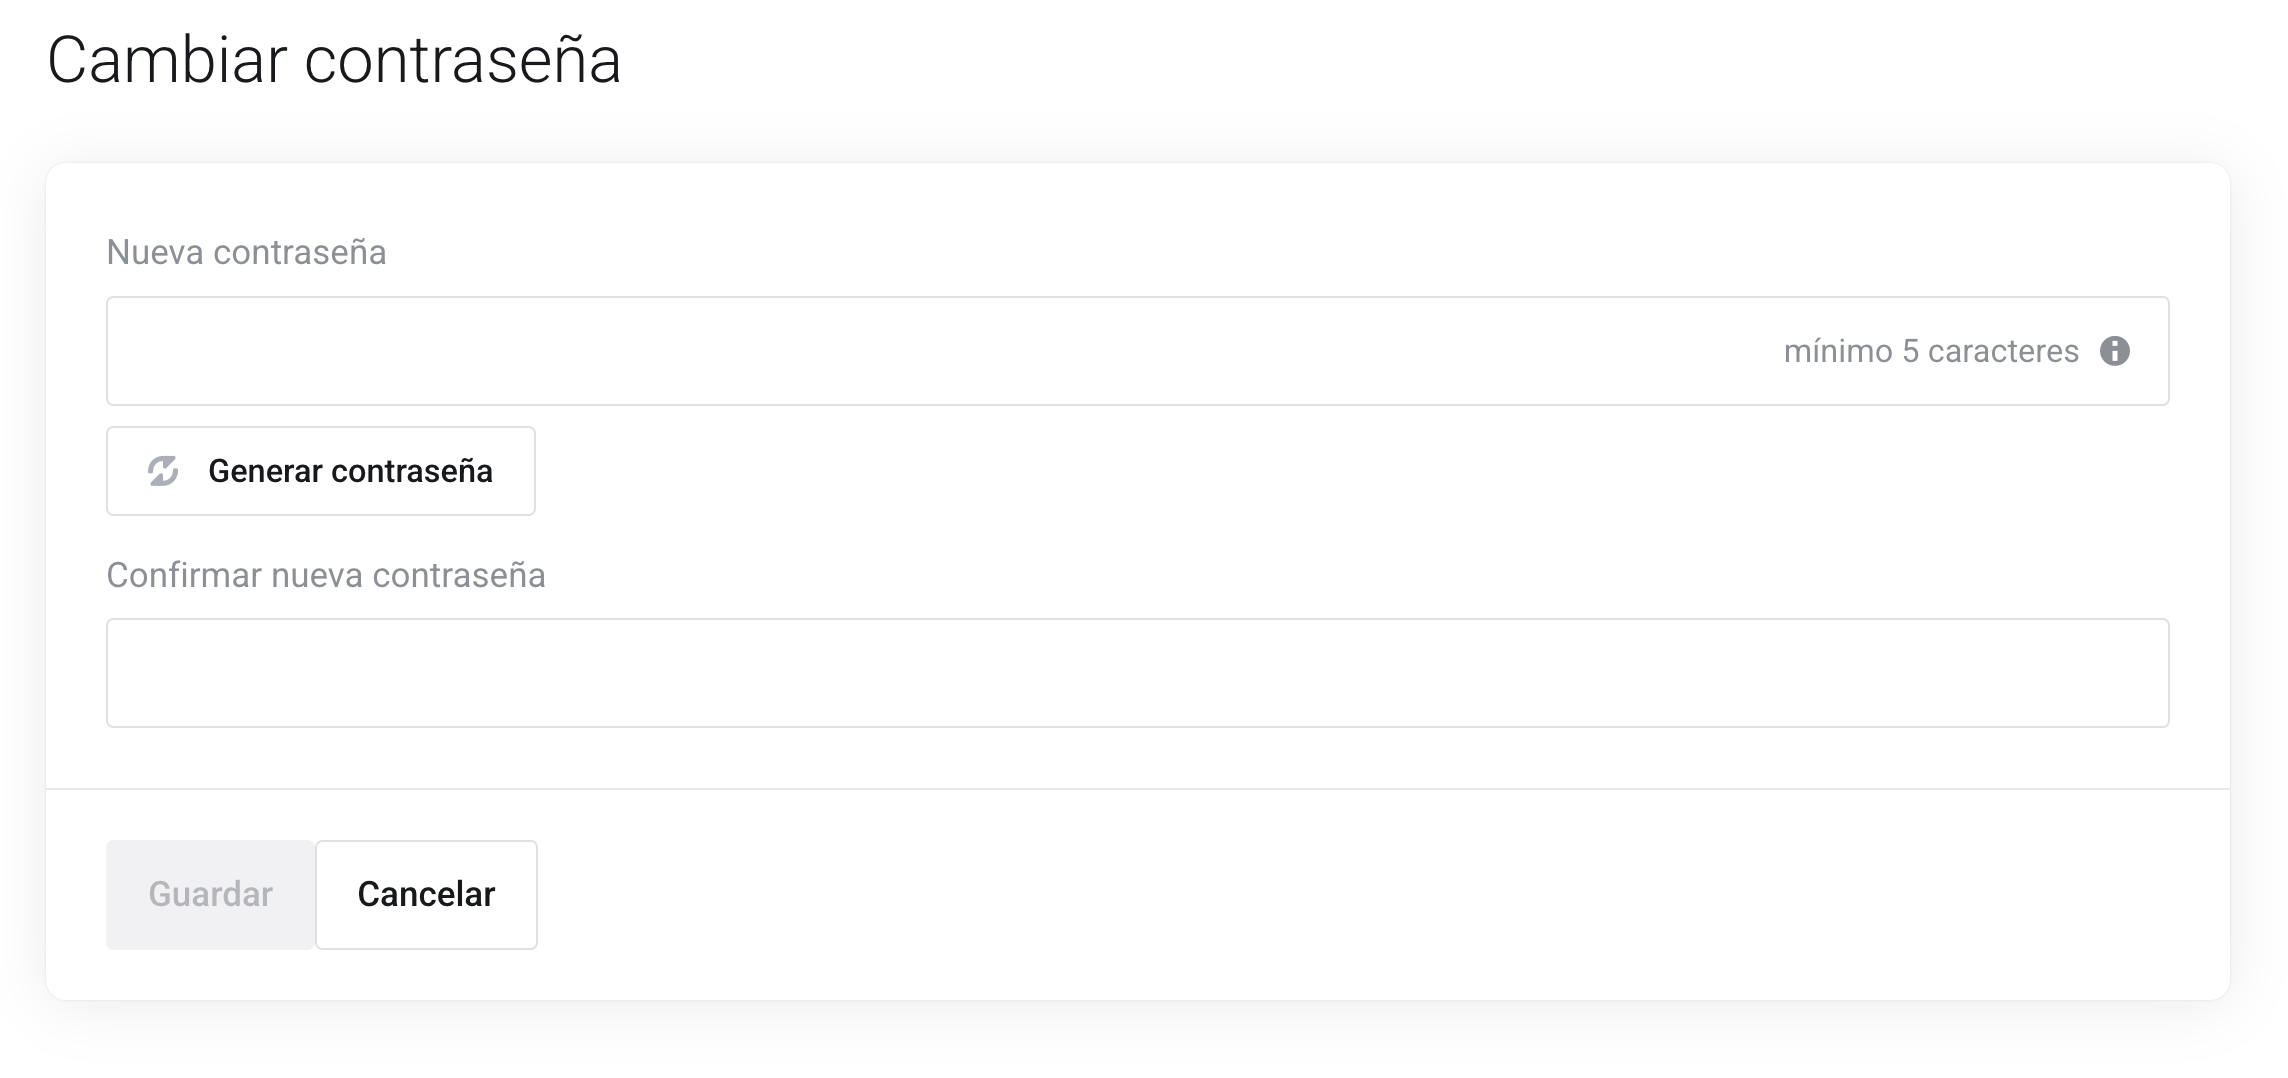Click the circular 'i' tooltip icon
The width and height of the screenshot is (2288, 1078).
pos(2114,351)
